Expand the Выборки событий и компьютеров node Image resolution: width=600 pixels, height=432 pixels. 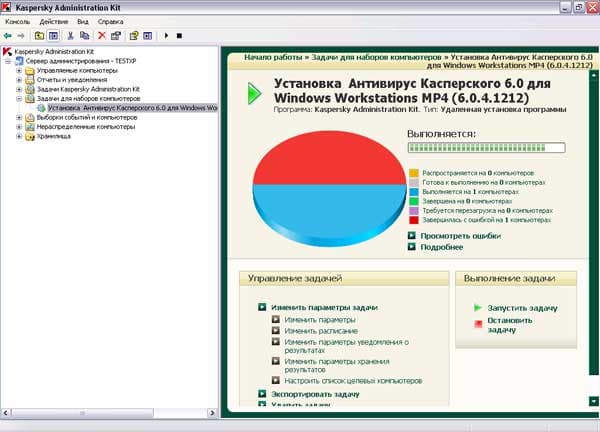(19, 117)
